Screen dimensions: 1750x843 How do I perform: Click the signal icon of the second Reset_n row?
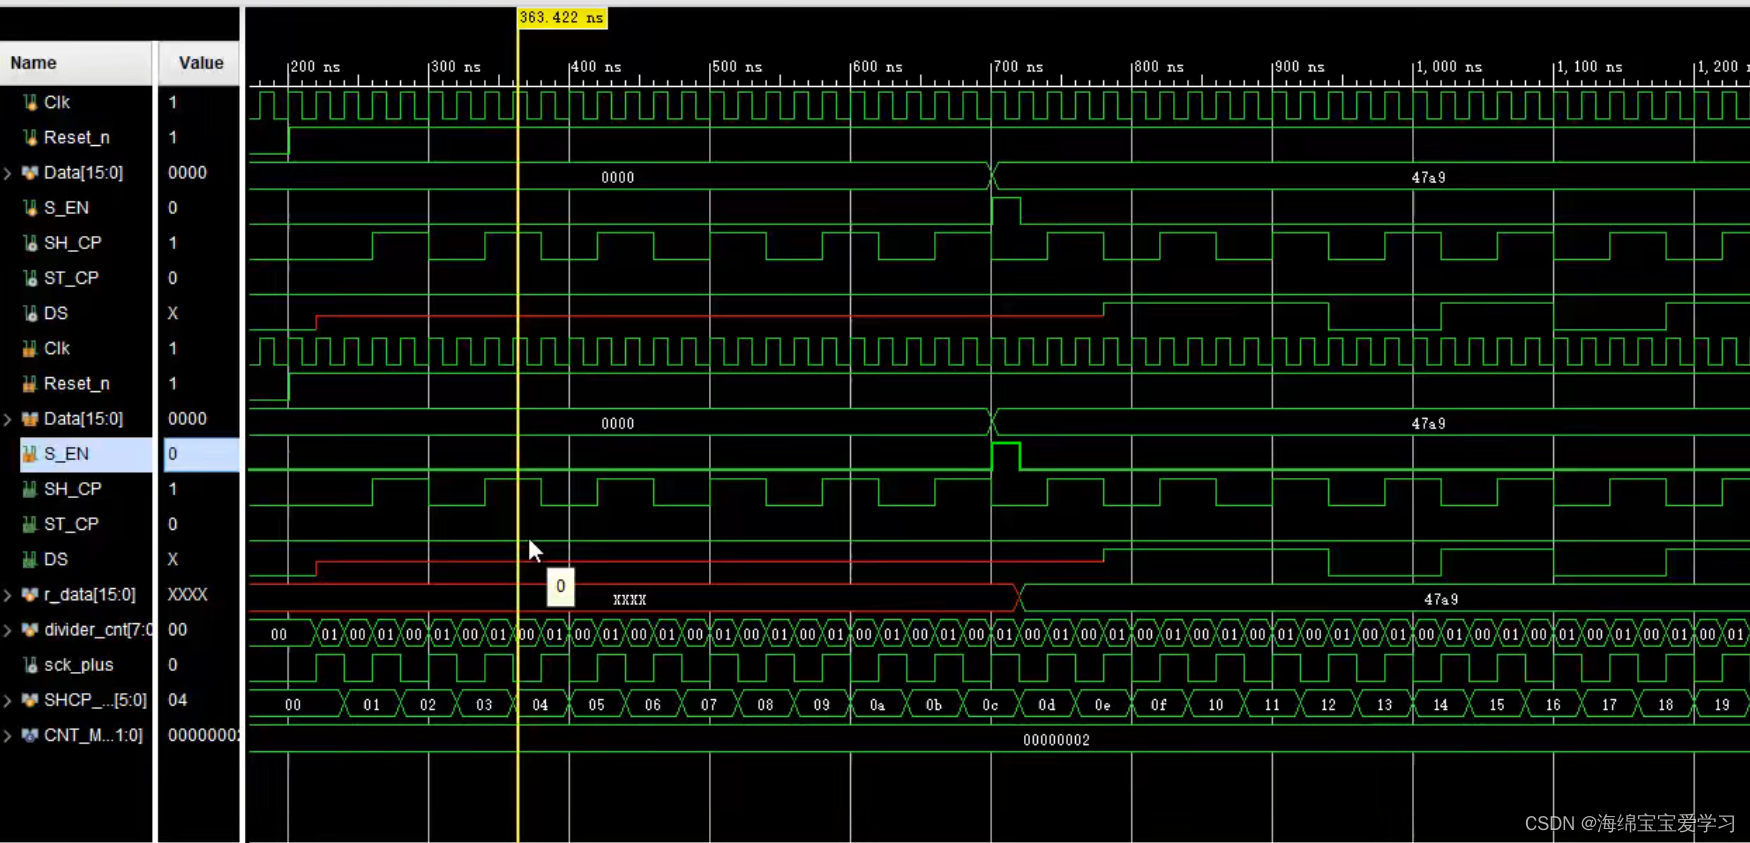tap(30, 383)
